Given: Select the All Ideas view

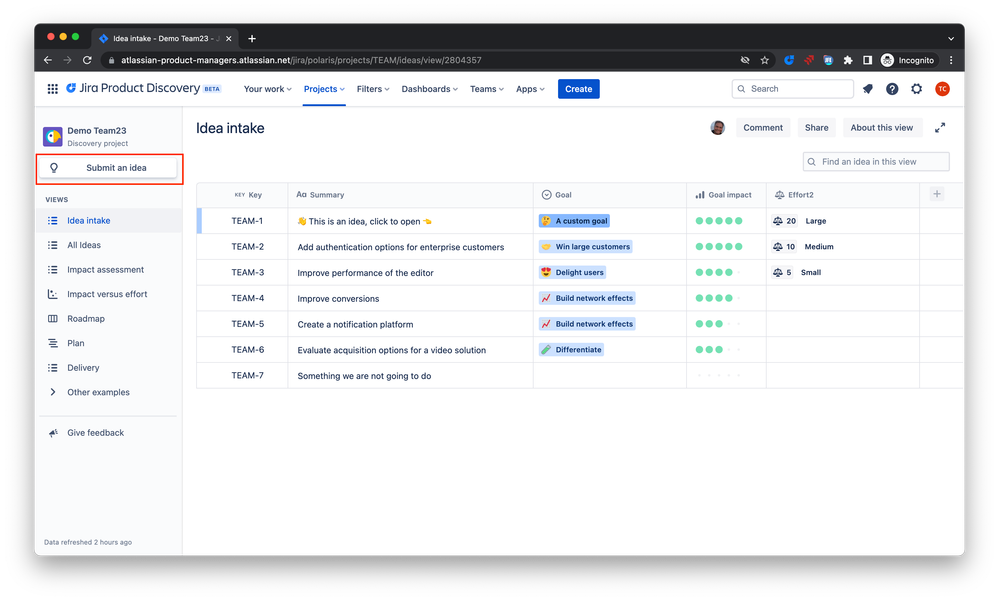Looking at the screenshot, I should coord(109,245).
